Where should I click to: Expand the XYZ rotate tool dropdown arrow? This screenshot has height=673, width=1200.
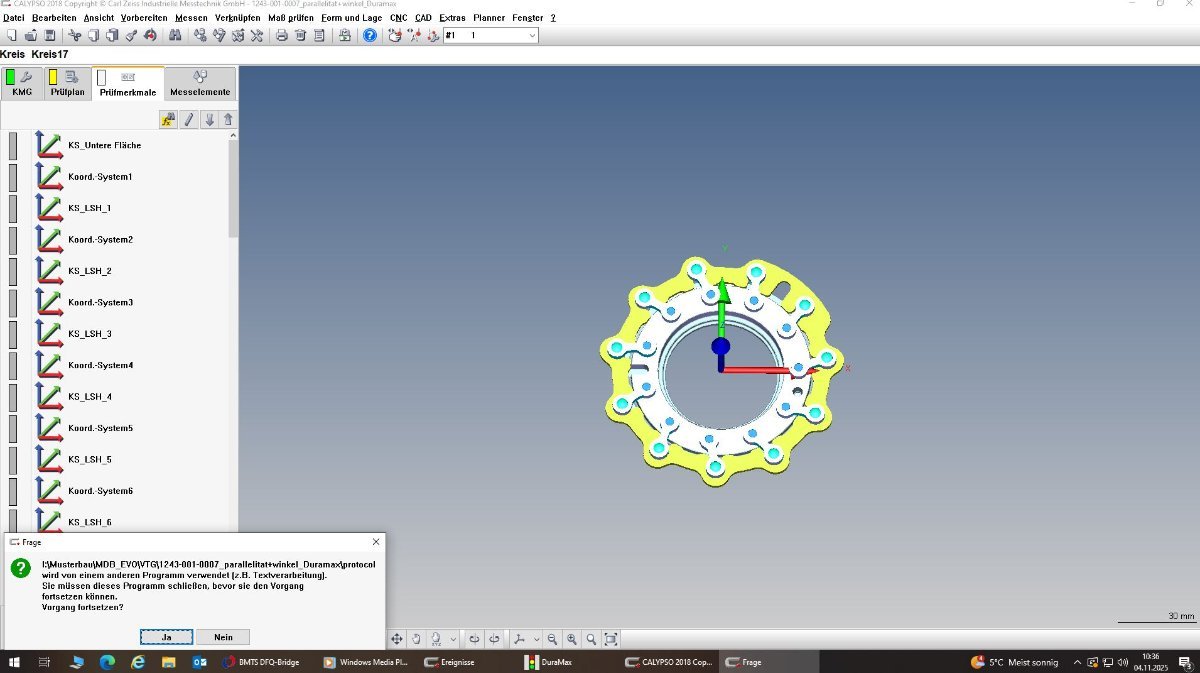(x=453, y=639)
